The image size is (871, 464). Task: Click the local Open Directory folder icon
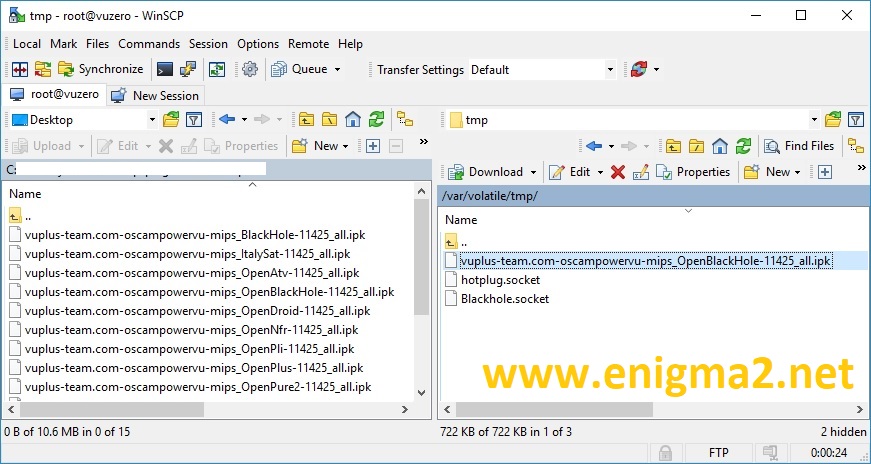(171, 119)
